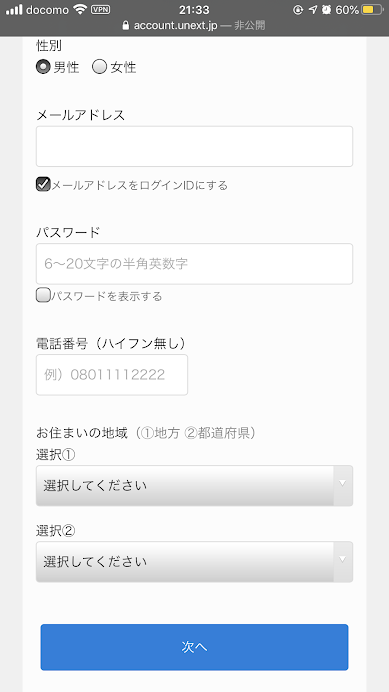Enable パスワードを表示する checkbox
Viewport: 389px width, 692px height.
tap(43, 295)
